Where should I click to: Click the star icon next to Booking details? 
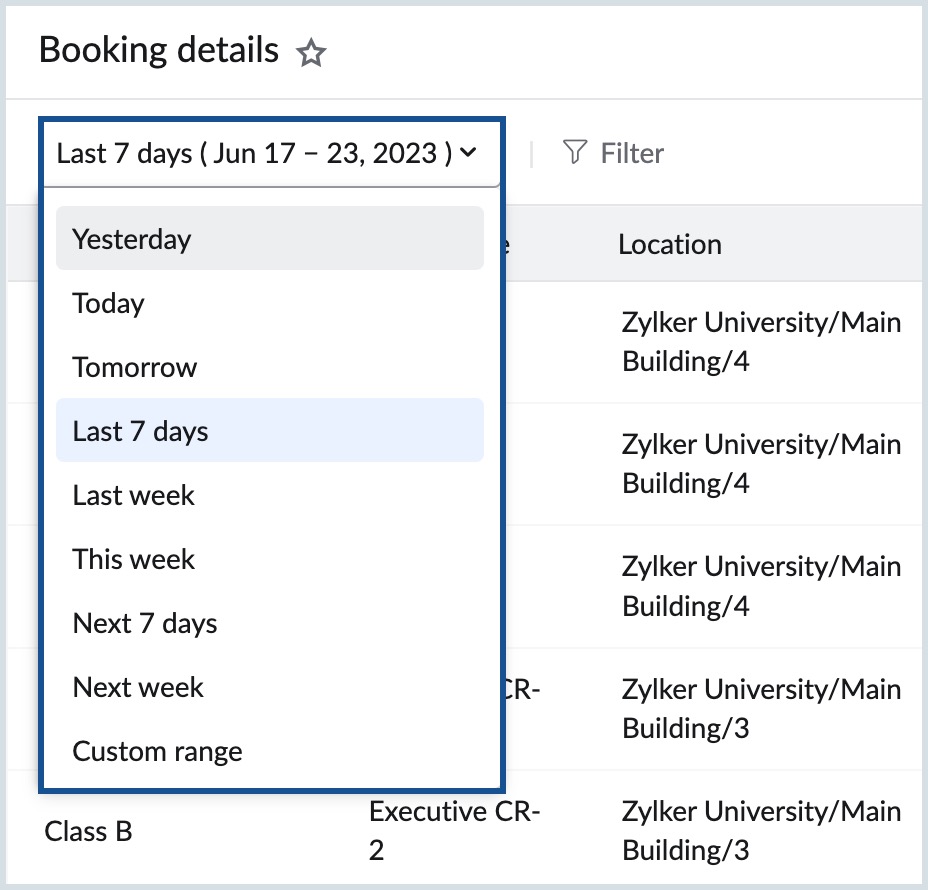(311, 52)
